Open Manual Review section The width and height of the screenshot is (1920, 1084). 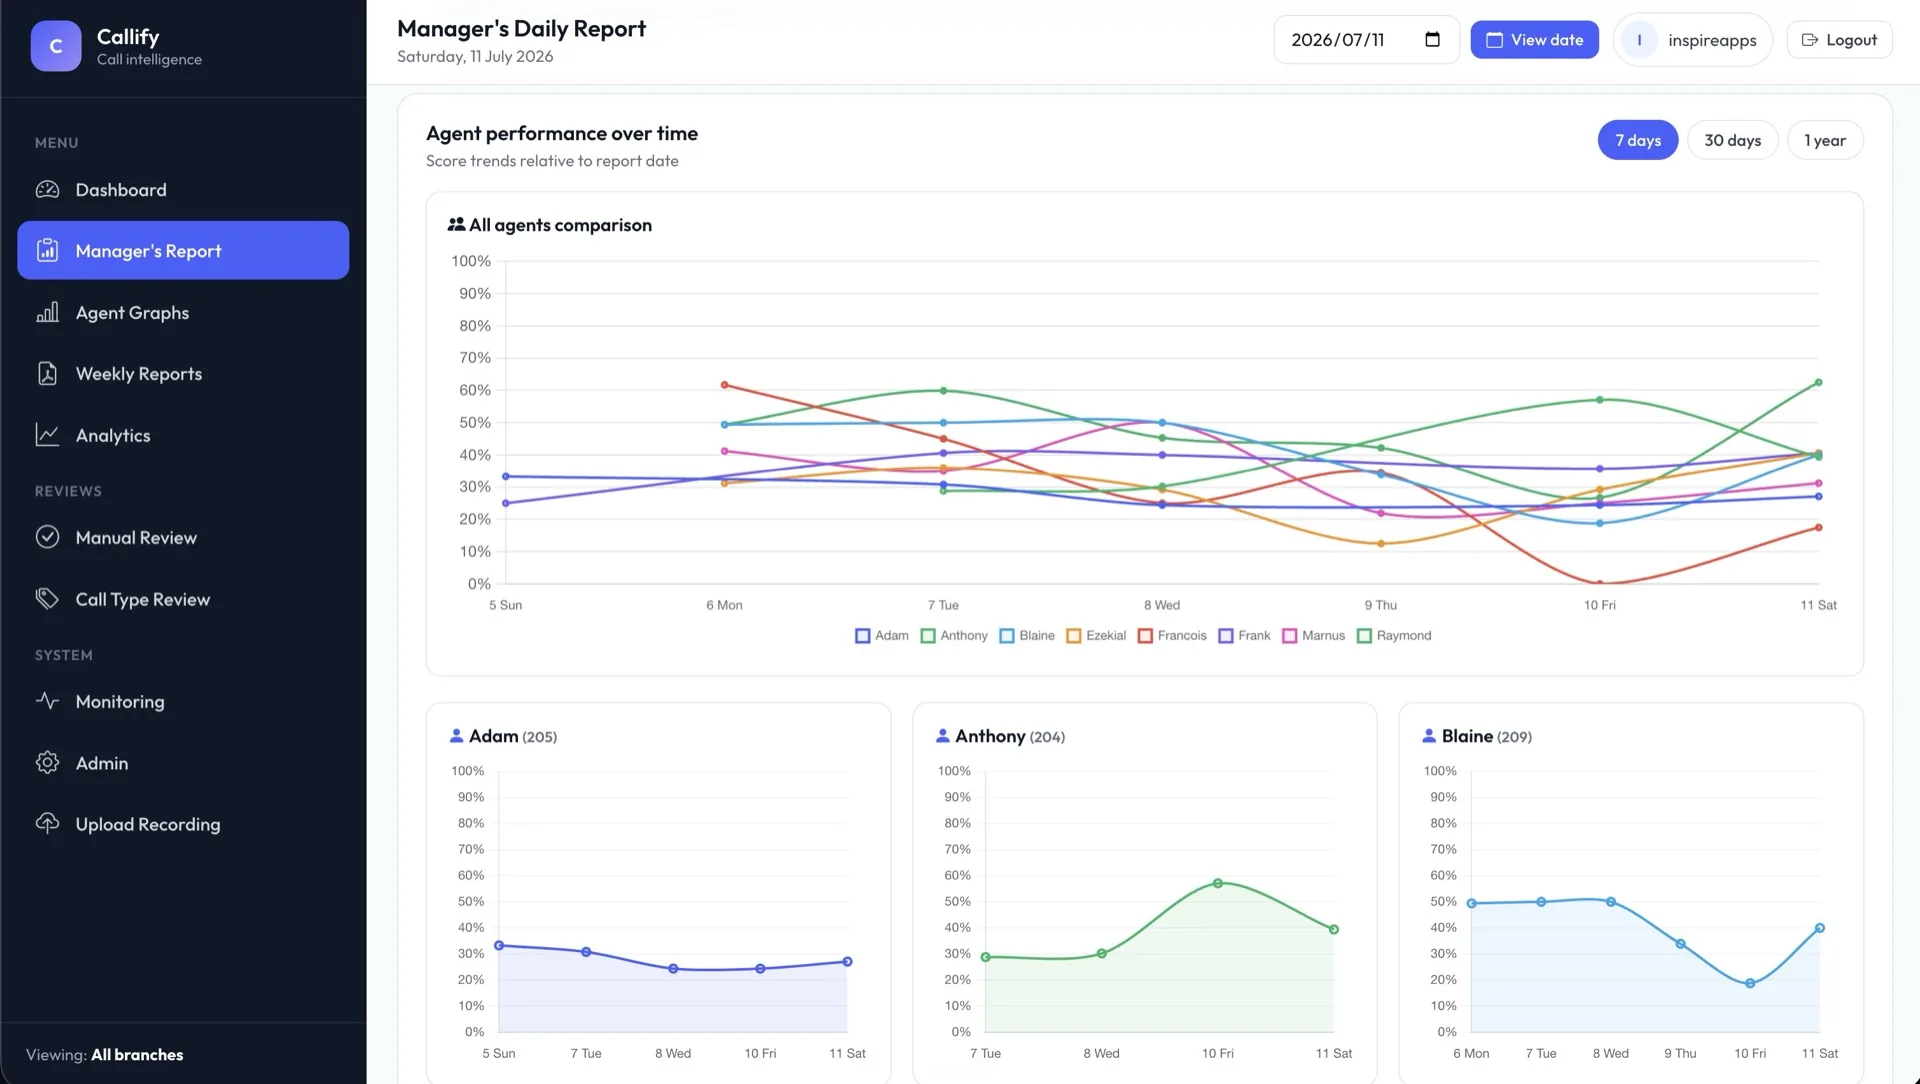pyautogui.click(x=183, y=538)
